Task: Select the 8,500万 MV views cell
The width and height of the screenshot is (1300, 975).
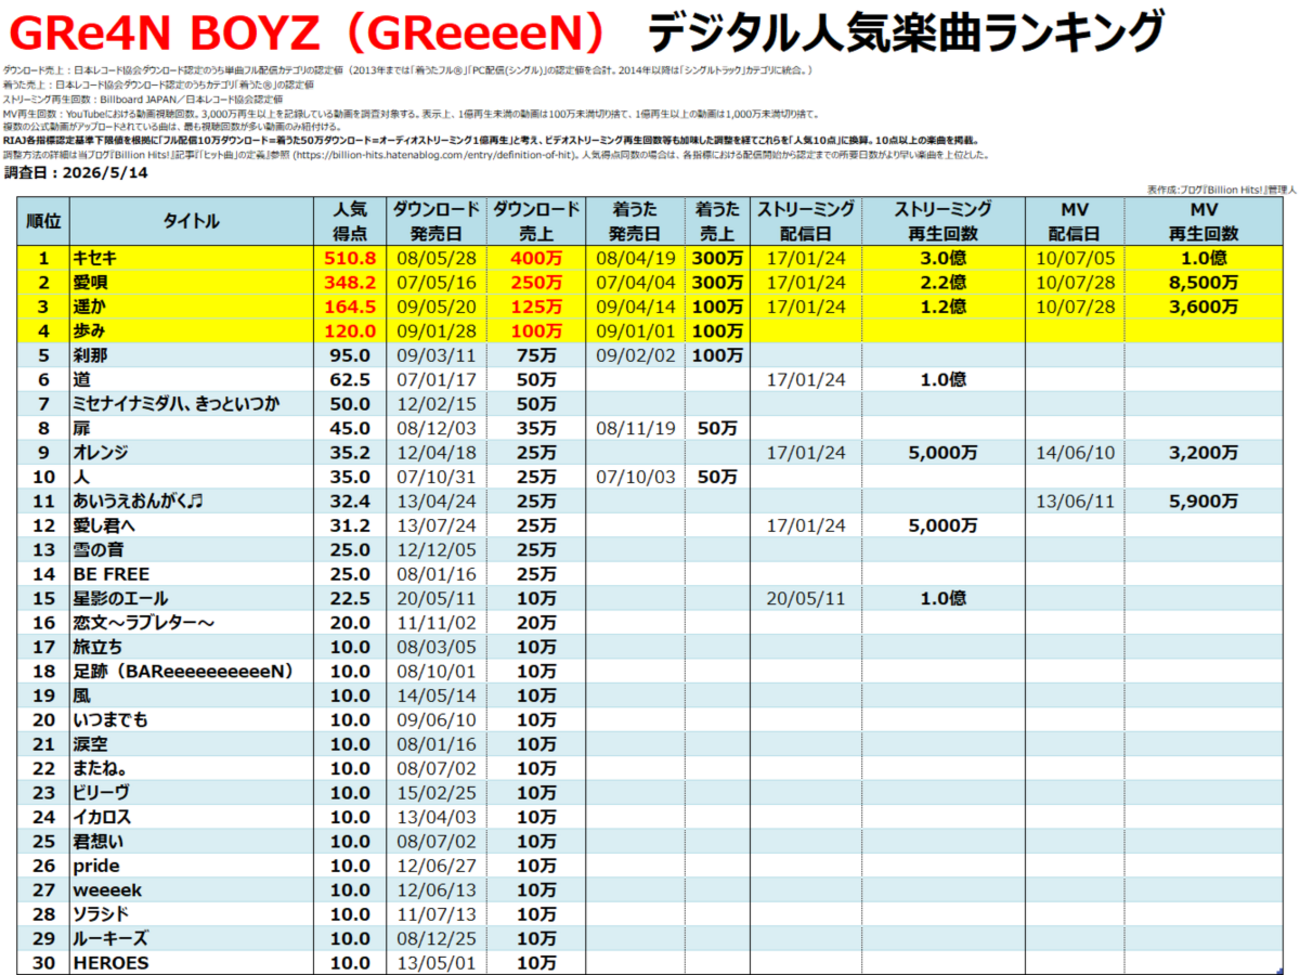Action: pyautogui.click(x=1204, y=282)
